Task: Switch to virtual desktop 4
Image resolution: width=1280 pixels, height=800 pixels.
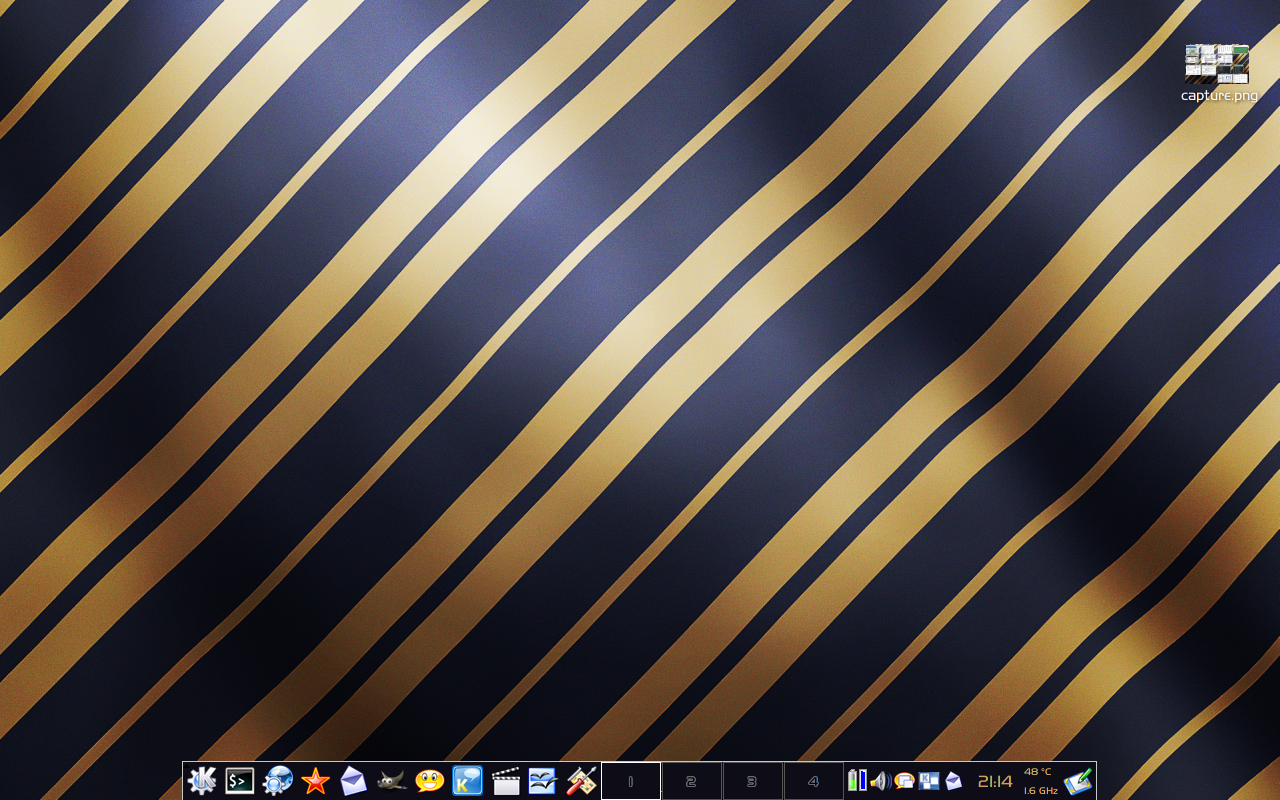Action: [x=813, y=781]
